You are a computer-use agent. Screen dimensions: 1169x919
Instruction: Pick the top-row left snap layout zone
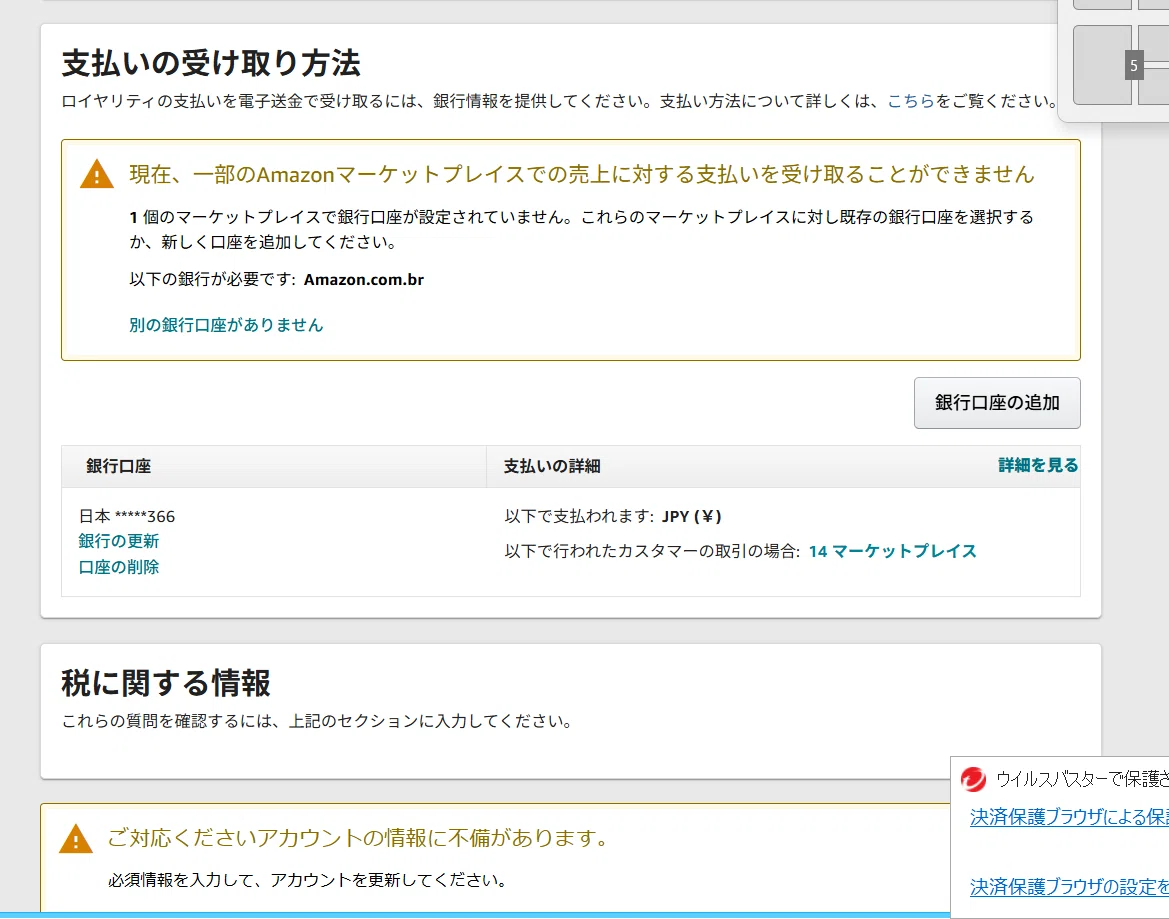1102,4
